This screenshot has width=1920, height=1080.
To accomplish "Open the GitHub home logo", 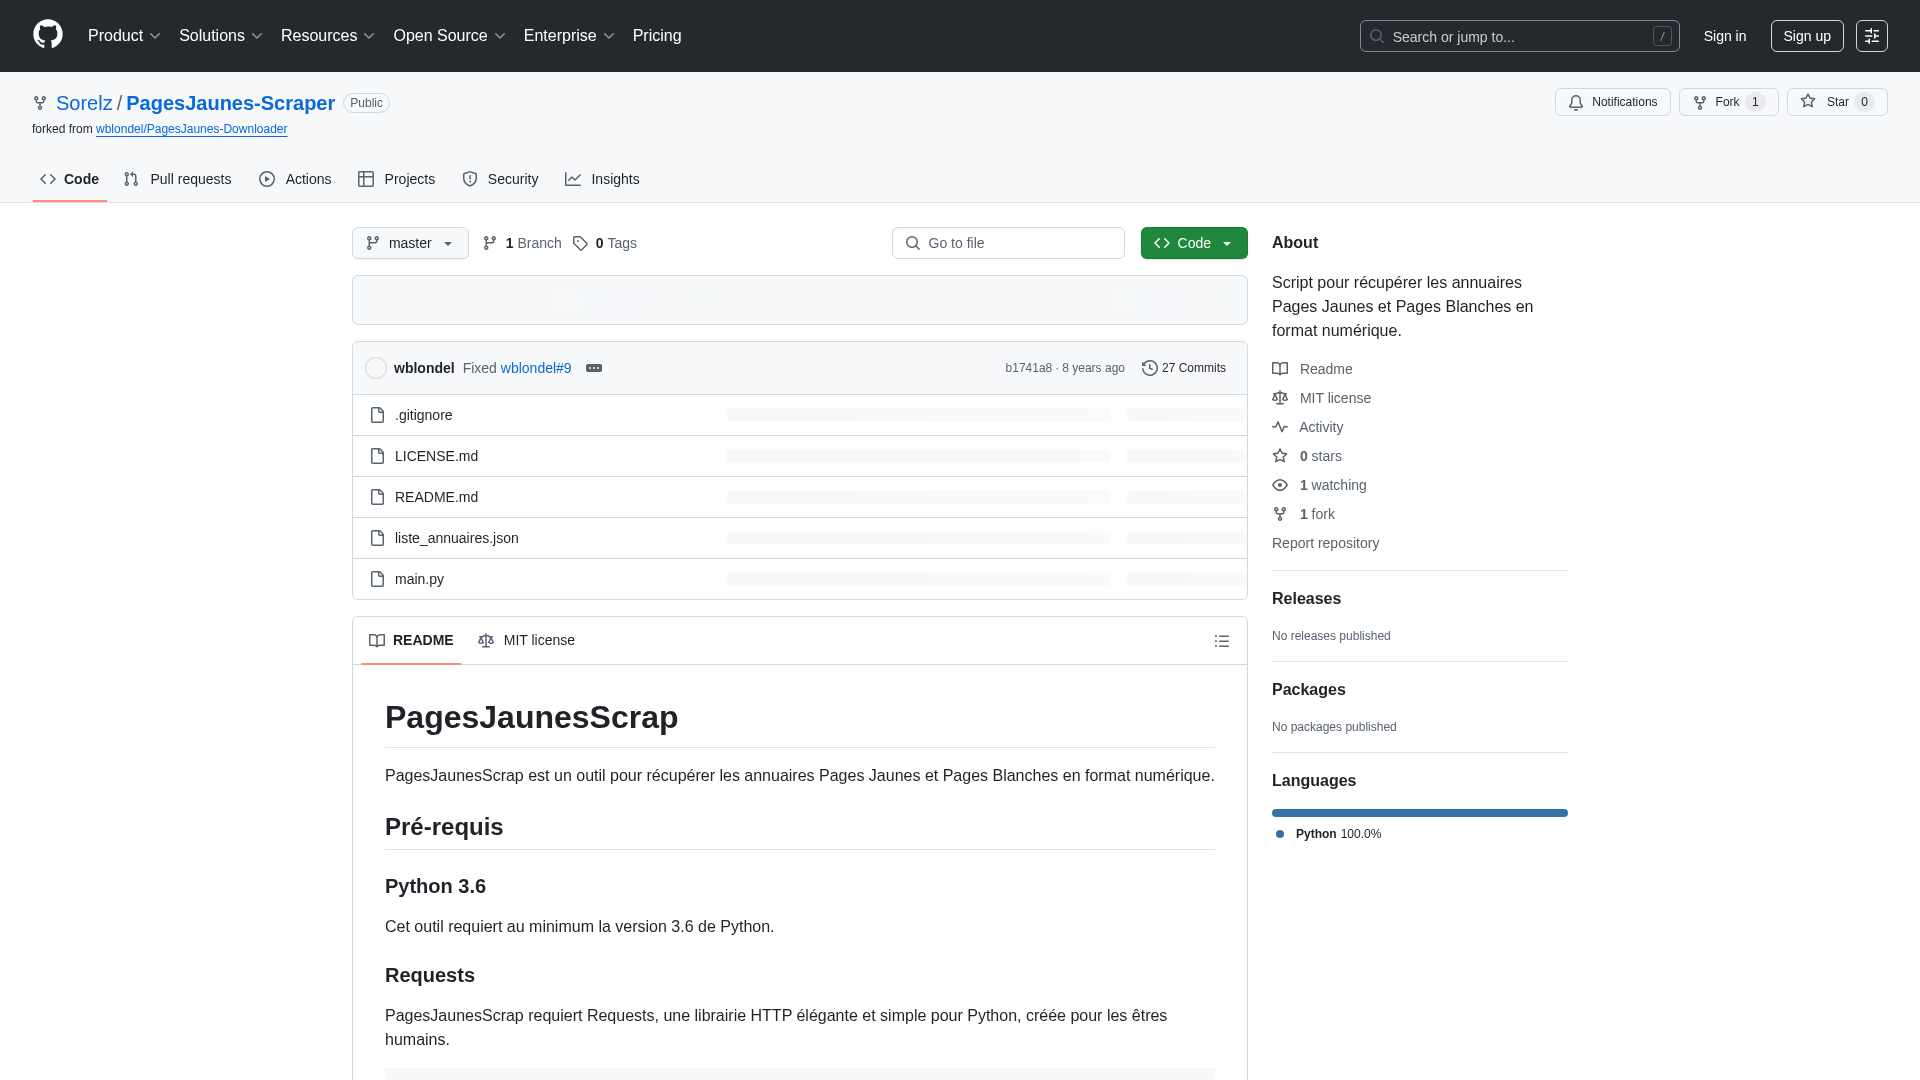I will [48, 35].
